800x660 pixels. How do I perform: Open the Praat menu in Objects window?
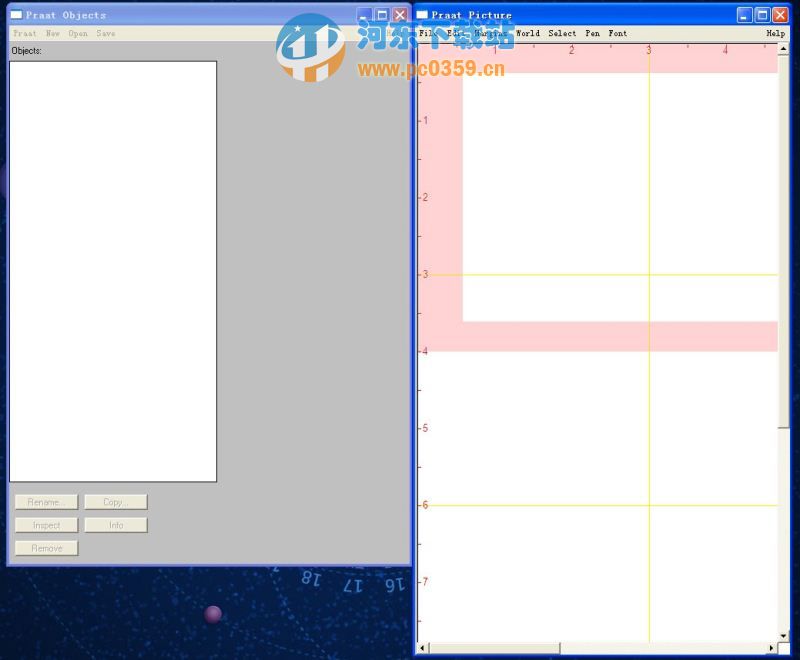[24, 33]
